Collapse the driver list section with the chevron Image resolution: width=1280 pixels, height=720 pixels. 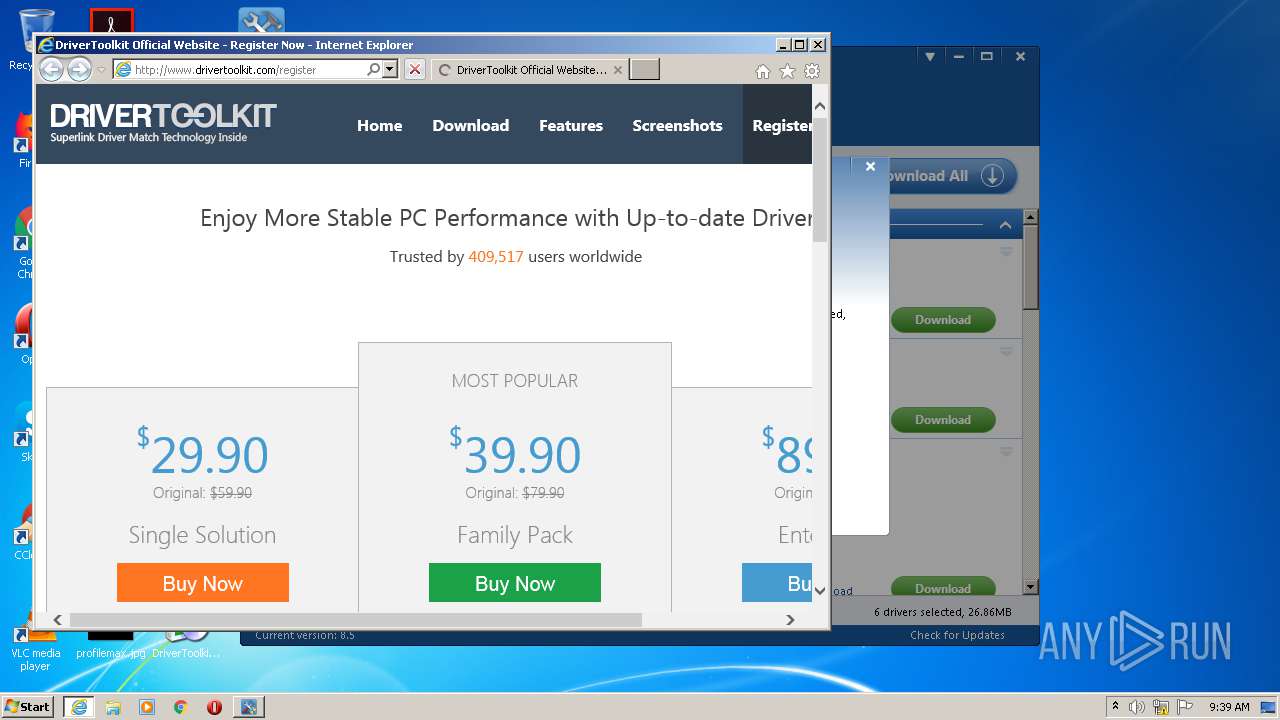pos(1005,225)
